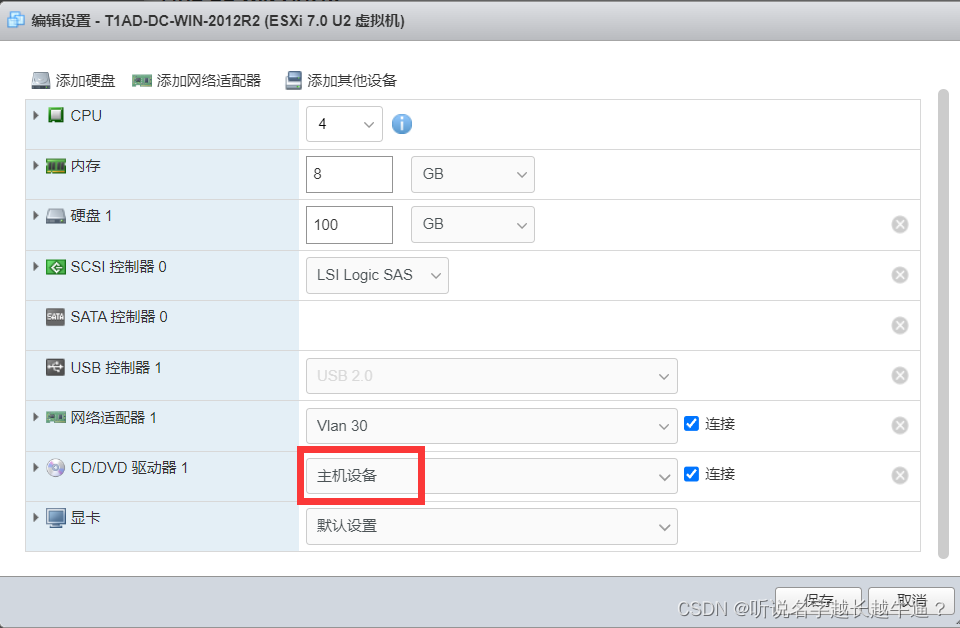Remove 网络适配器 1 via its delete icon

click(899, 424)
